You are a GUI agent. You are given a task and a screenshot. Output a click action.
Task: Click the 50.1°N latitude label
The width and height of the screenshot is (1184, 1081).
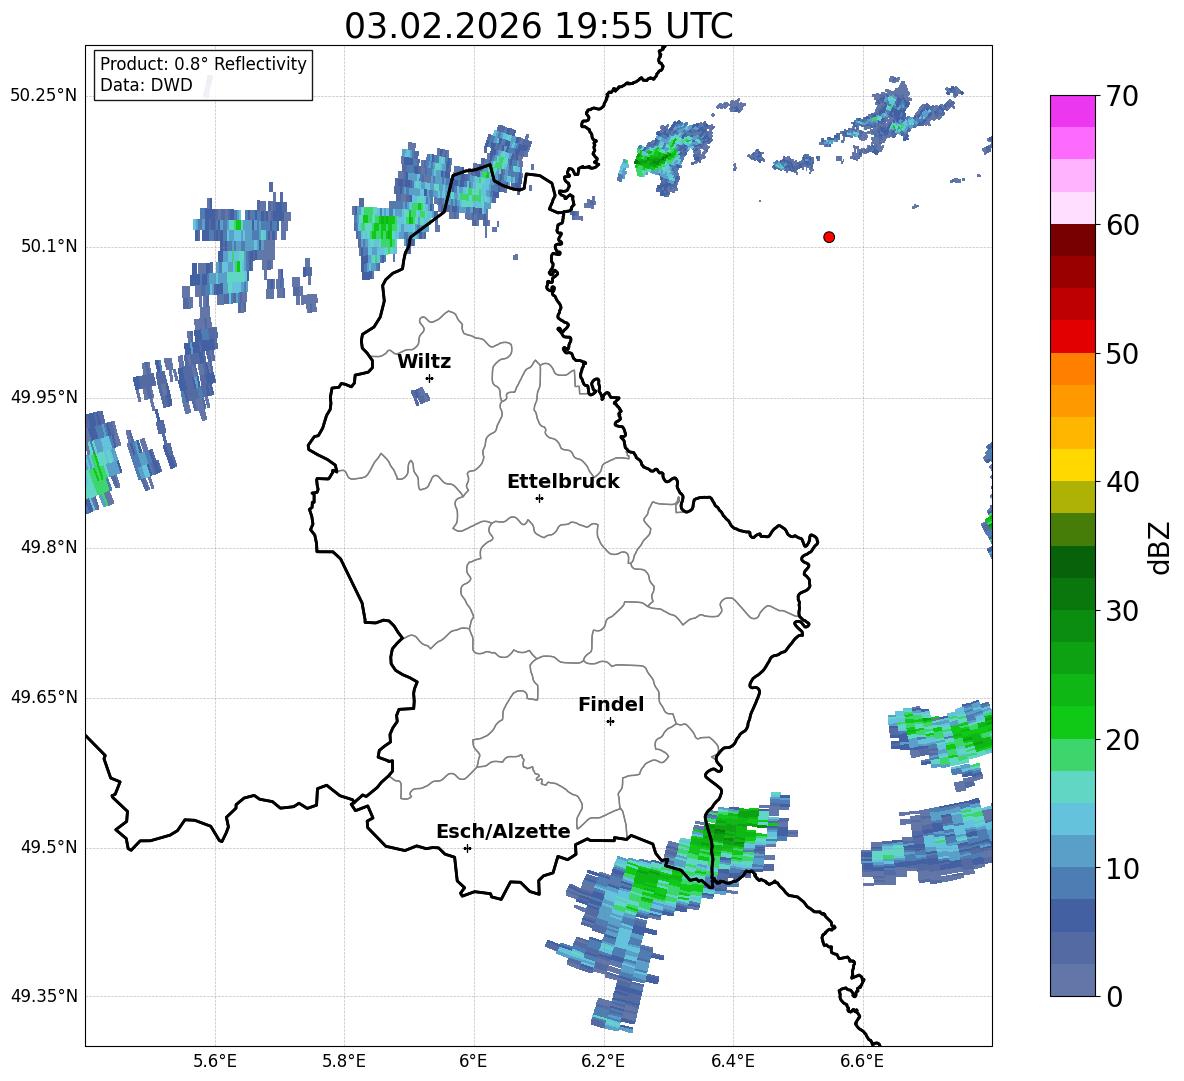pyautogui.click(x=49, y=246)
